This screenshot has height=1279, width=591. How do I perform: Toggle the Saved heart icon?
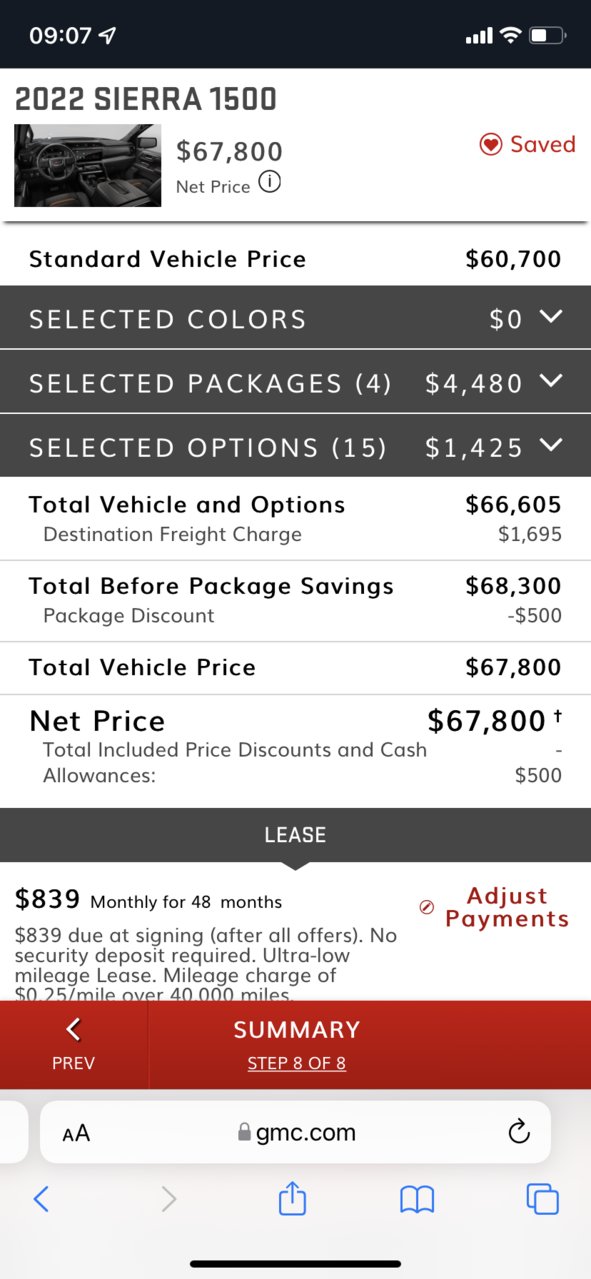pyautogui.click(x=490, y=145)
